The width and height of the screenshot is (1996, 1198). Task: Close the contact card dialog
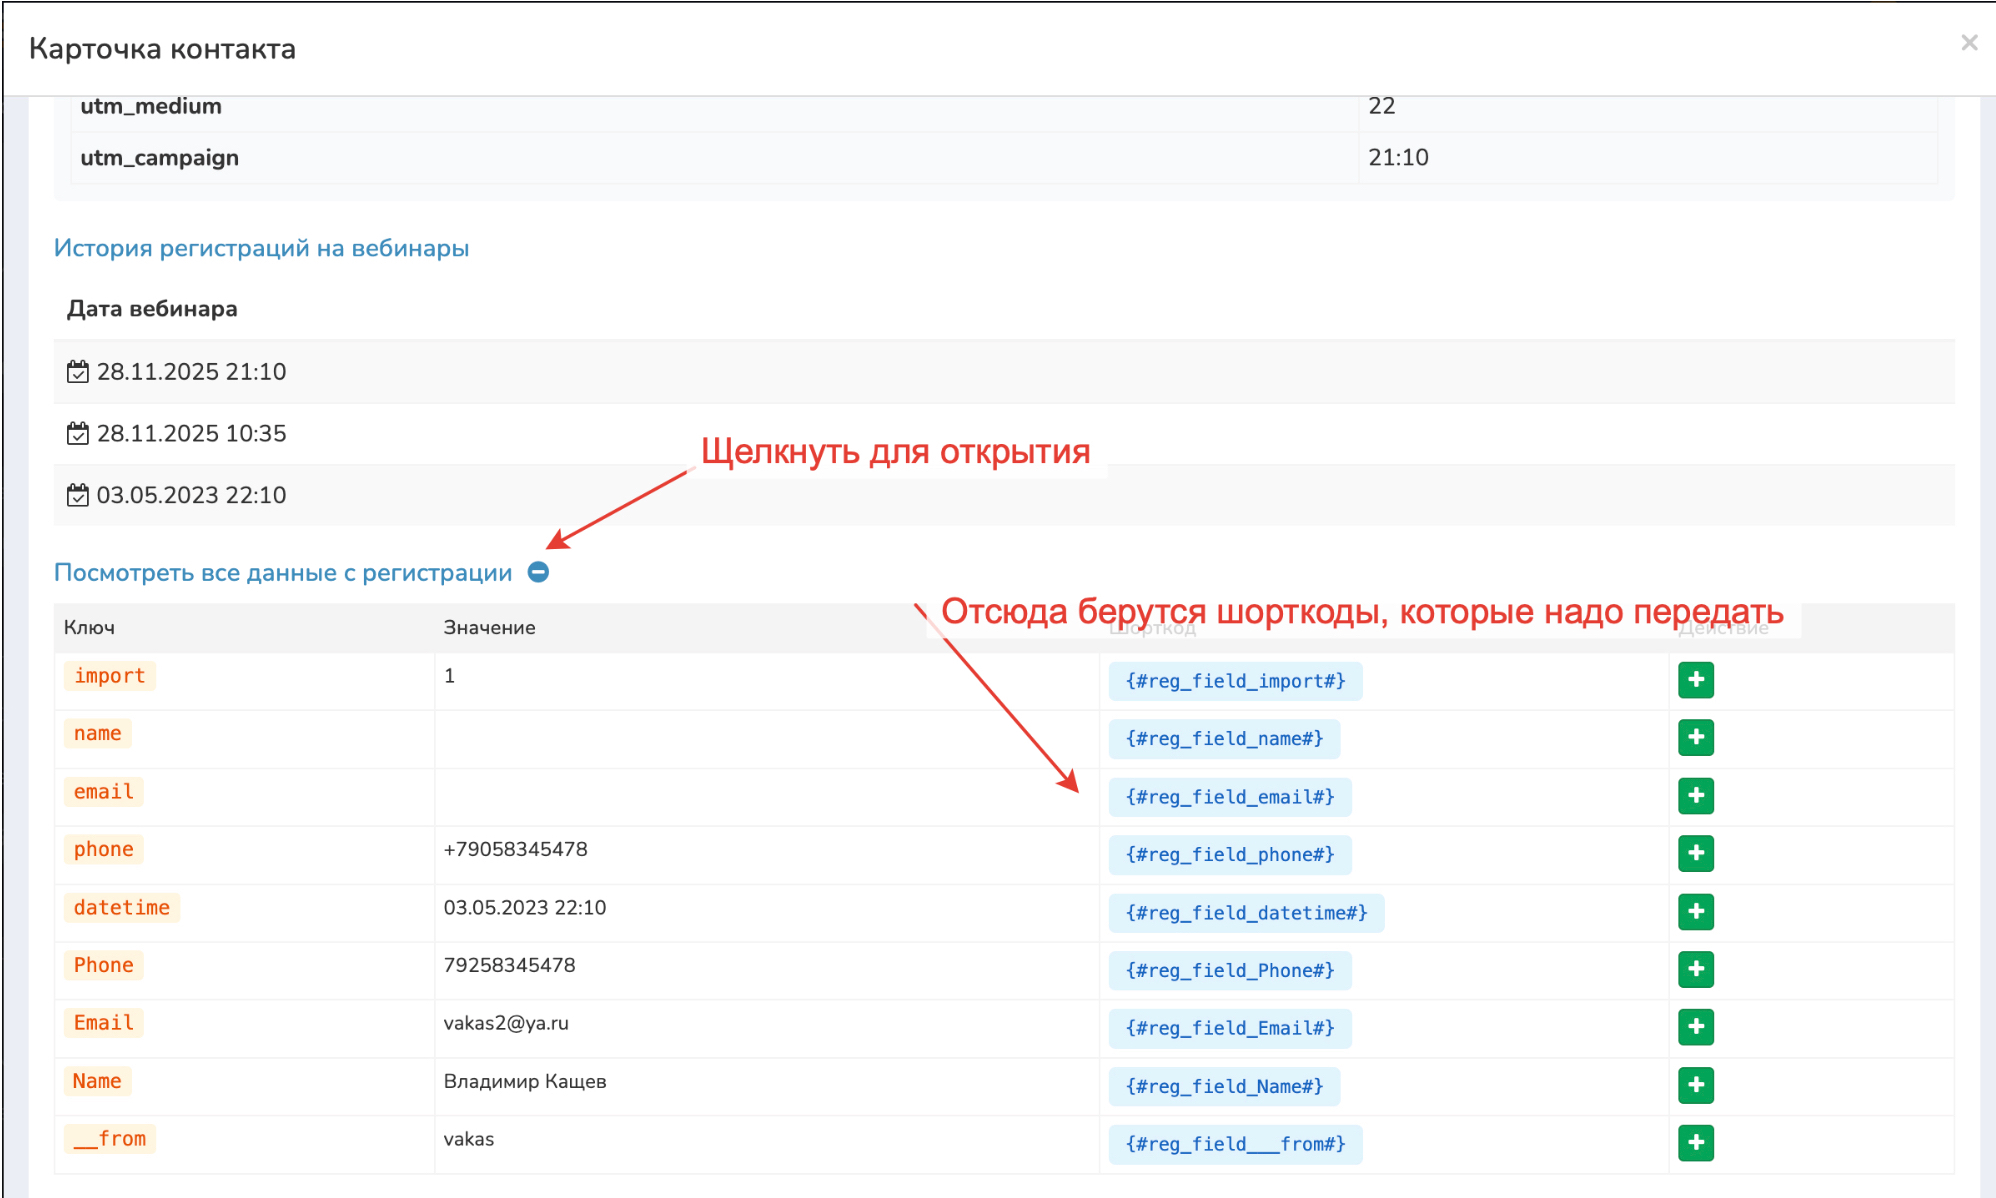point(1968,43)
